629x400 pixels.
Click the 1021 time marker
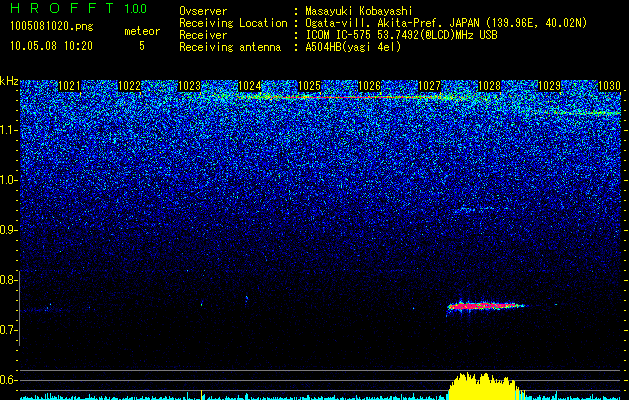tap(69, 86)
